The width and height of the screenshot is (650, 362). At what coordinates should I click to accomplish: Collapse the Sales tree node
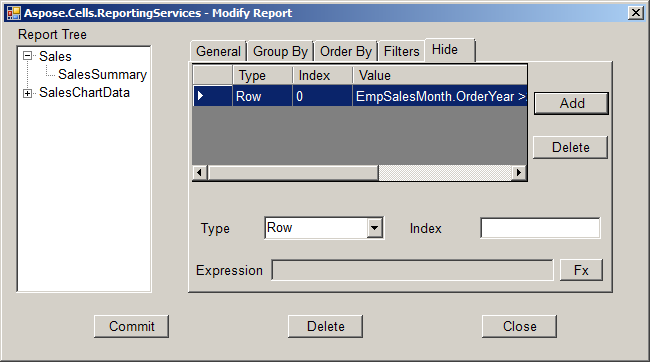click(27, 56)
